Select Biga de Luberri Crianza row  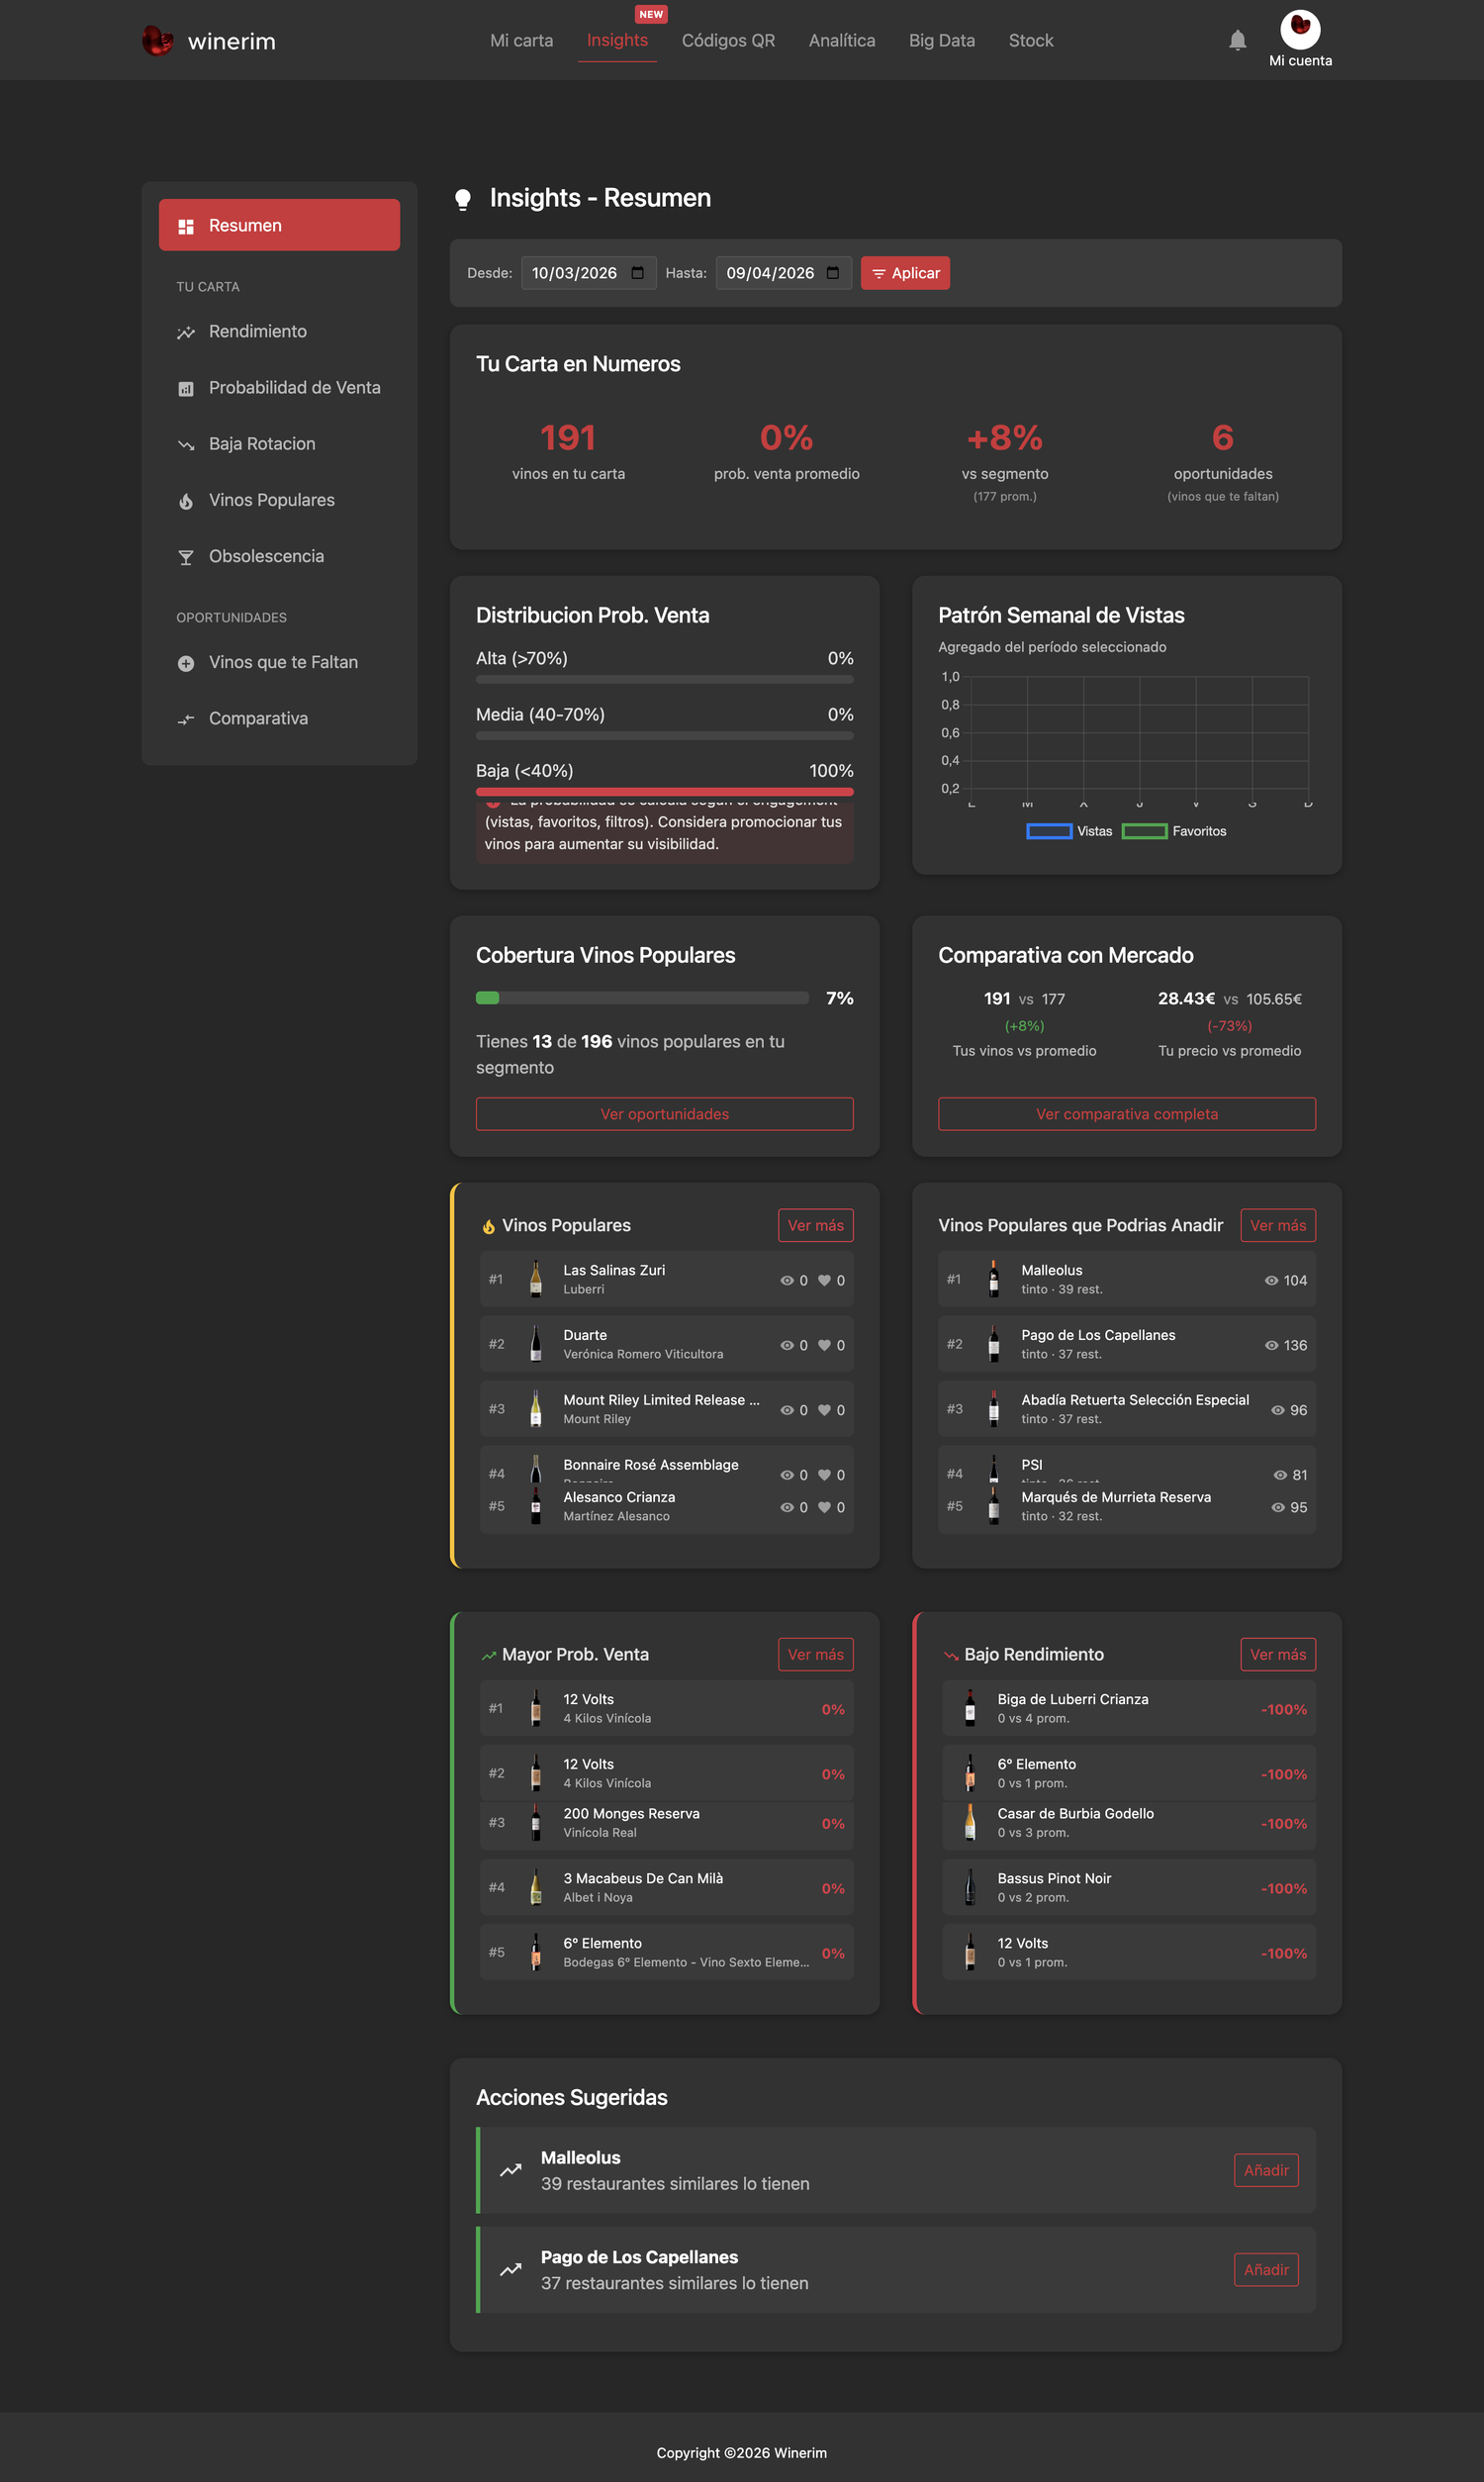tap(1129, 1709)
